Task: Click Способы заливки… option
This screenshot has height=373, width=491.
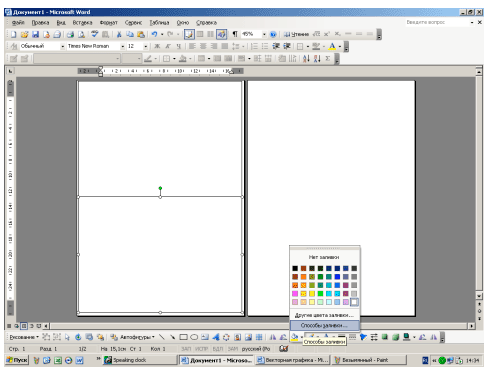Action: [x=325, y=325]
